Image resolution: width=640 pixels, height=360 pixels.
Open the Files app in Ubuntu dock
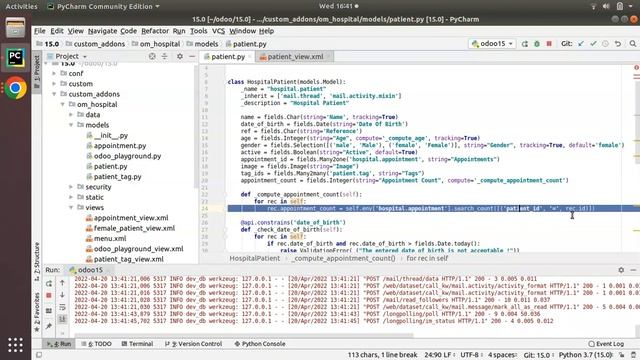tap(16, 27)
